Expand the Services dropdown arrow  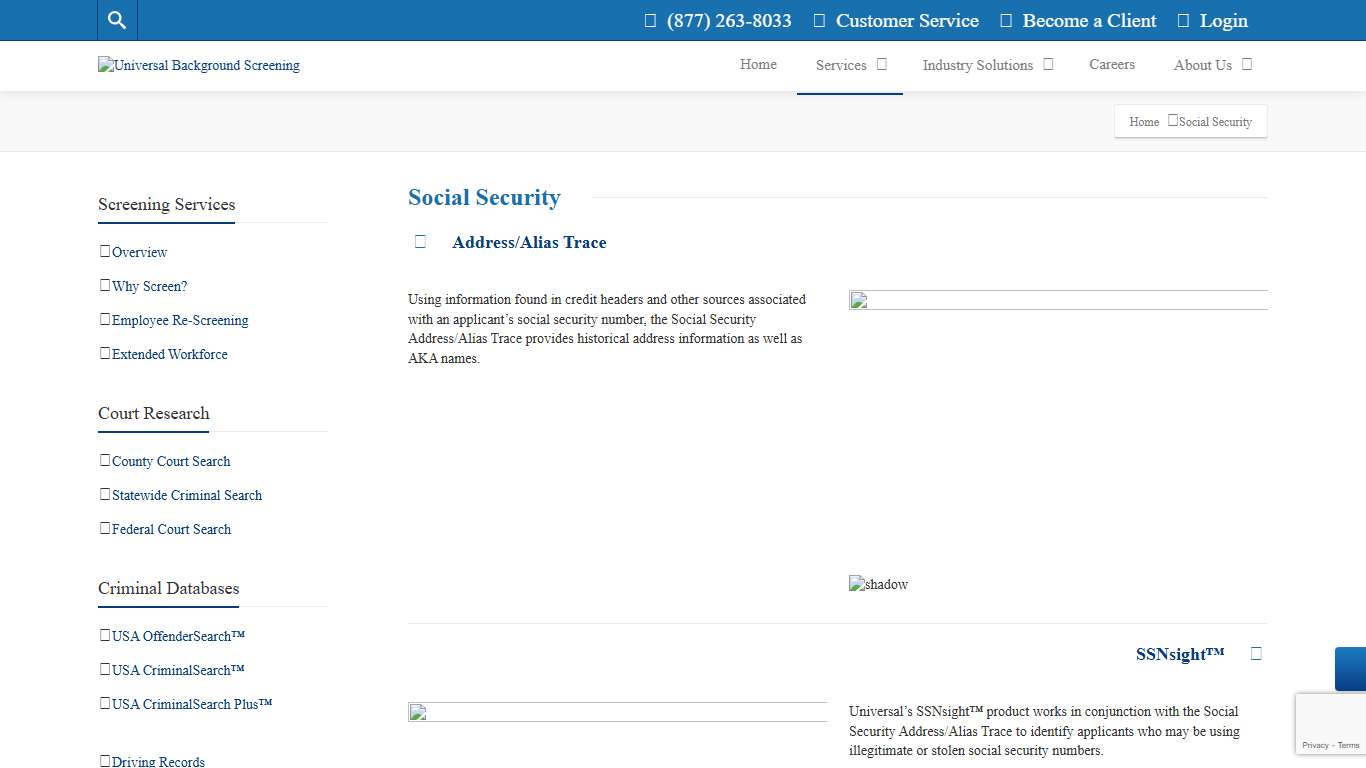pos(881,63)
